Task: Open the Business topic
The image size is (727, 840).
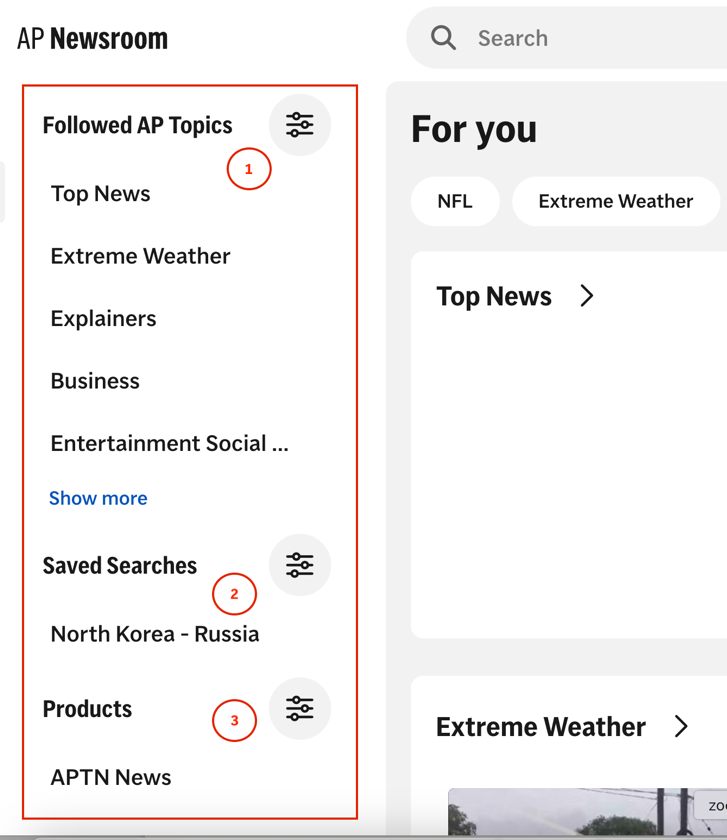Action: (x=95, y=381)
